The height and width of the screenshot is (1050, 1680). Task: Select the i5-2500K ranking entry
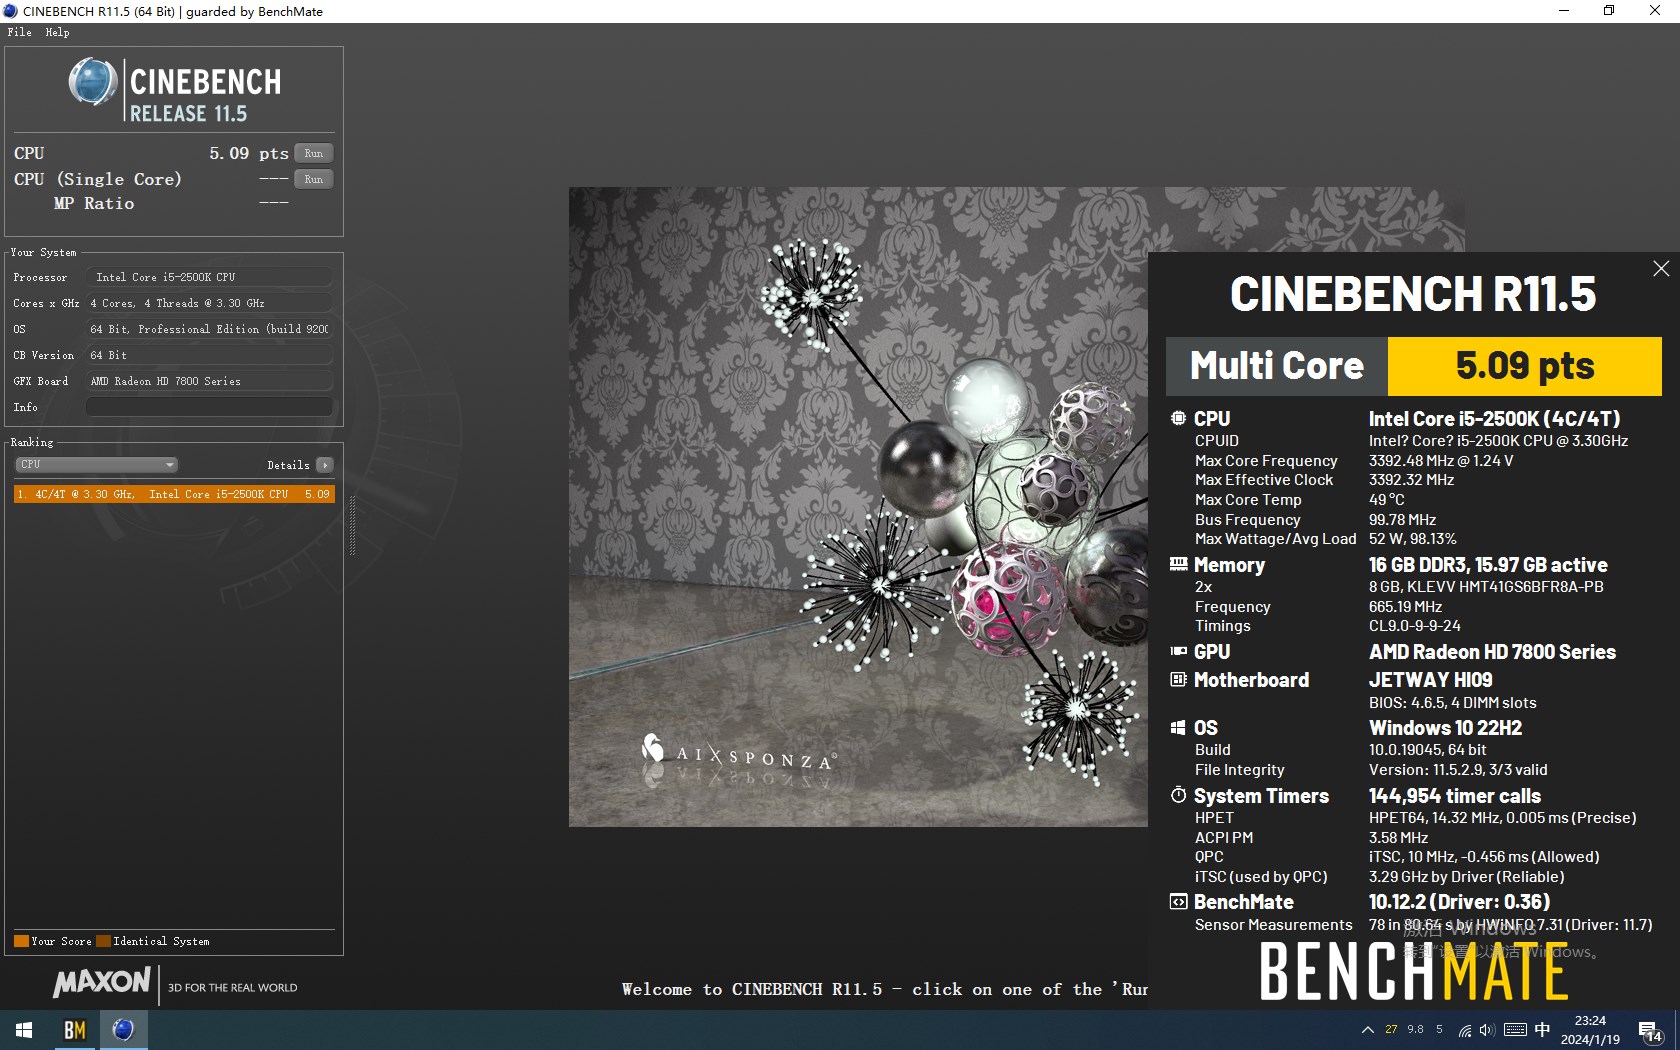pyautogui.click(x=174, y=494)
